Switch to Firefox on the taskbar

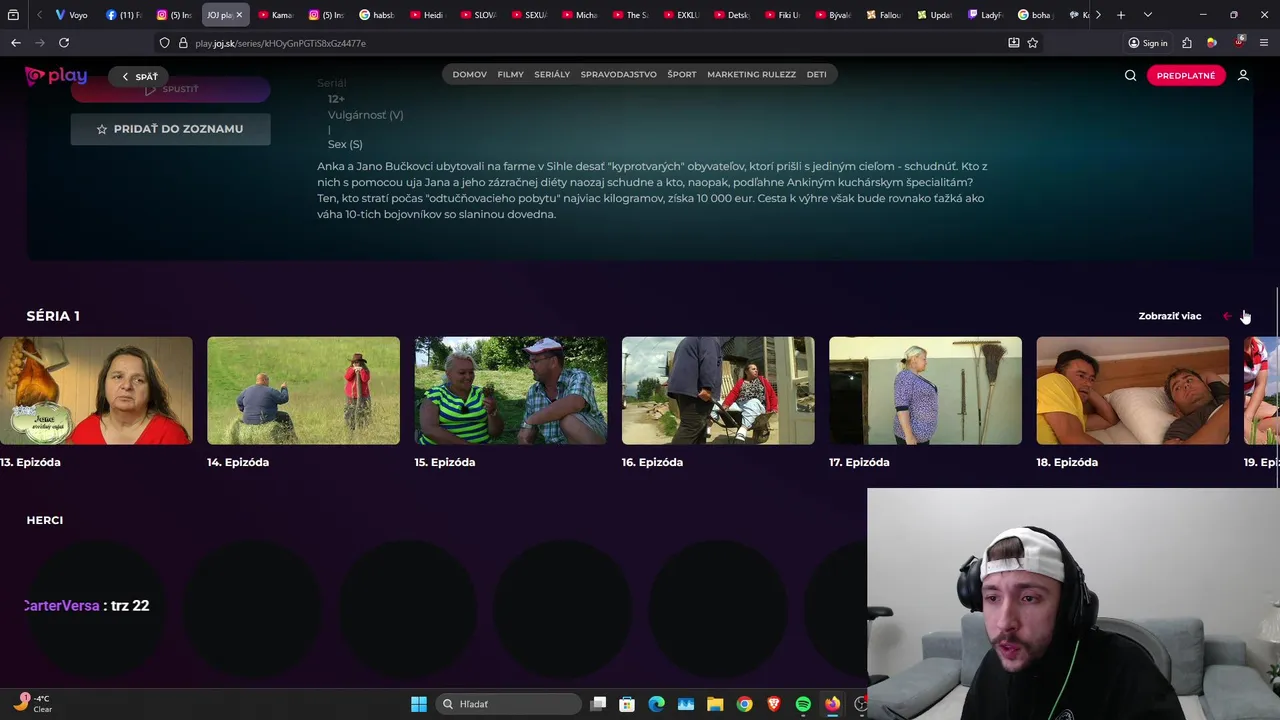tap(832, 704)
